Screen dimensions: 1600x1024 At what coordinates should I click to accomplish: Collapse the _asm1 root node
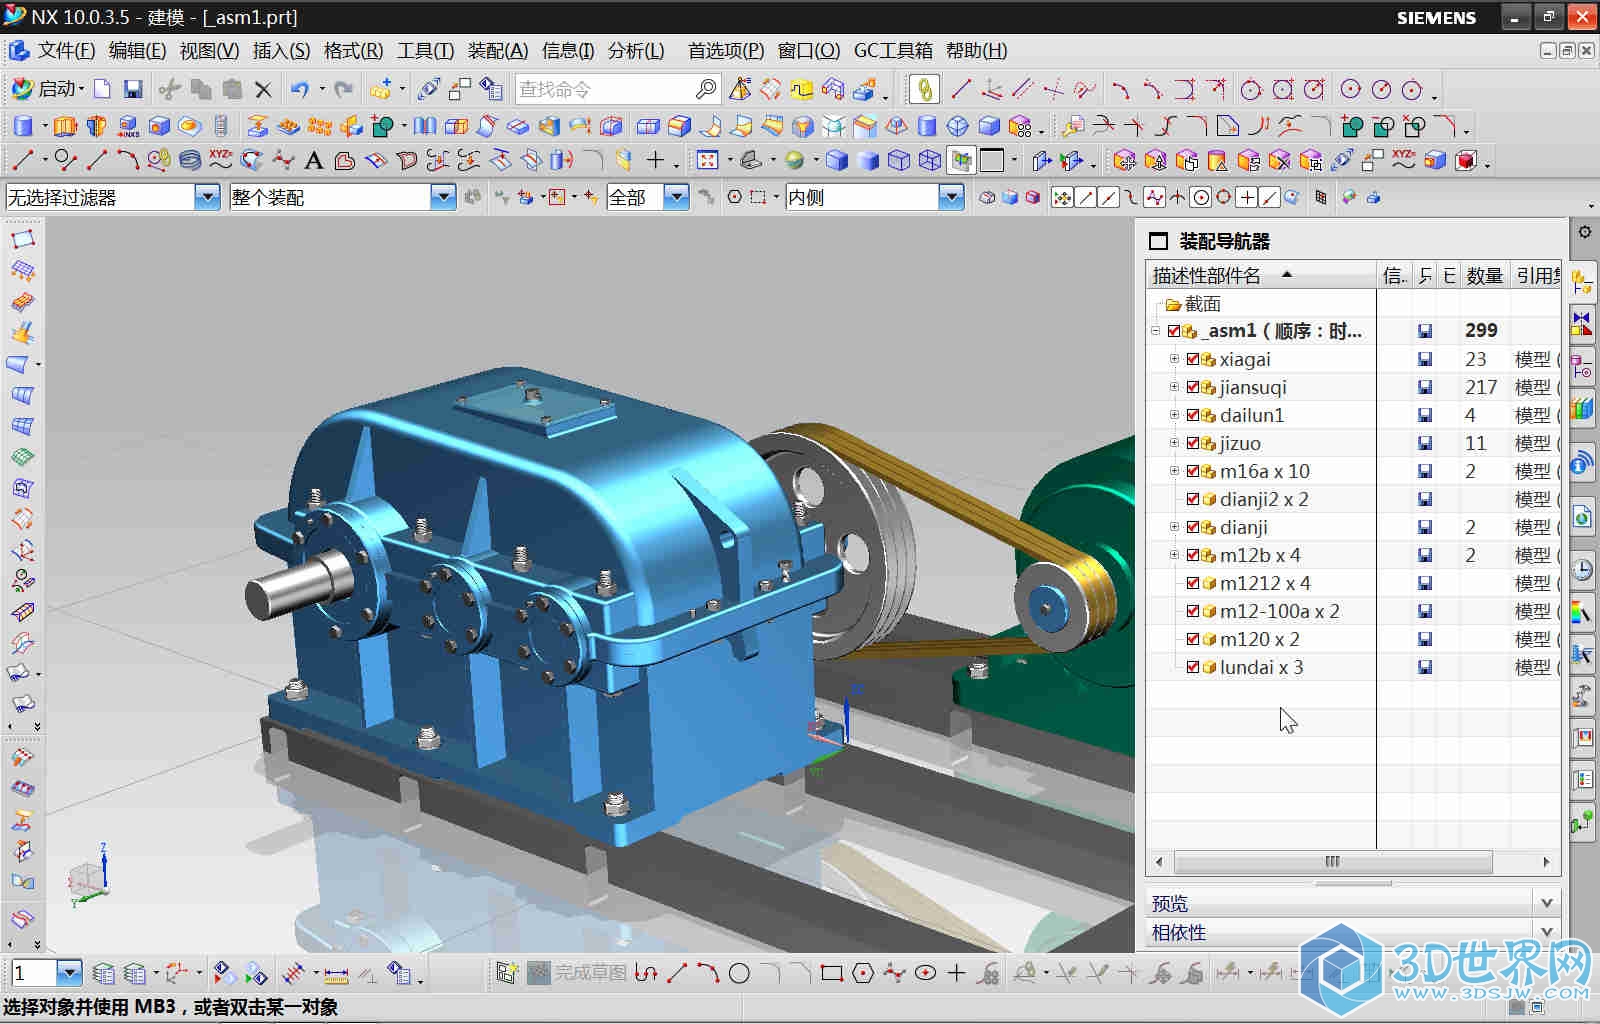tap(1156, 331)
